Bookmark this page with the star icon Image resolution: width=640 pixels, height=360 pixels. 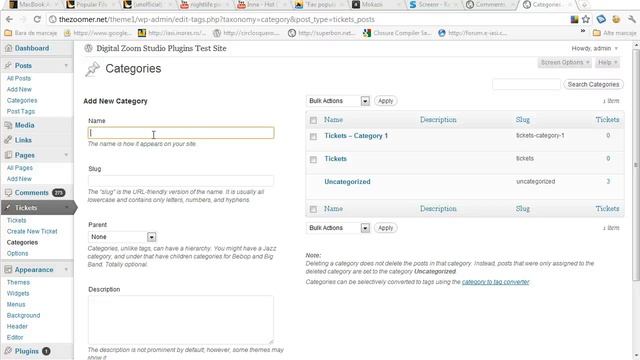(586, 19)
